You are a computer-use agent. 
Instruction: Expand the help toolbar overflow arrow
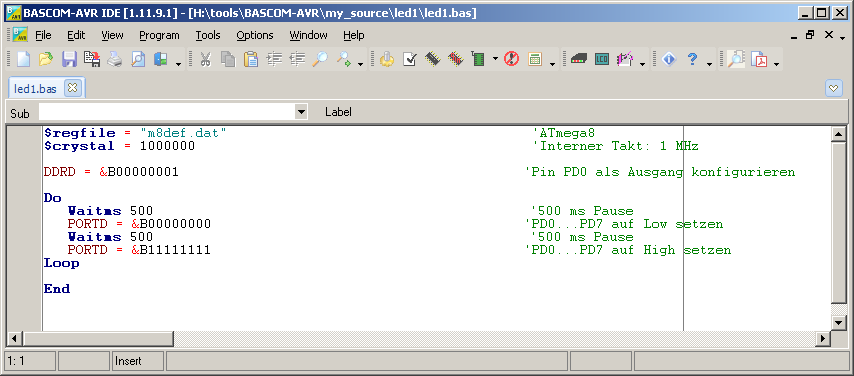(710, 64)
